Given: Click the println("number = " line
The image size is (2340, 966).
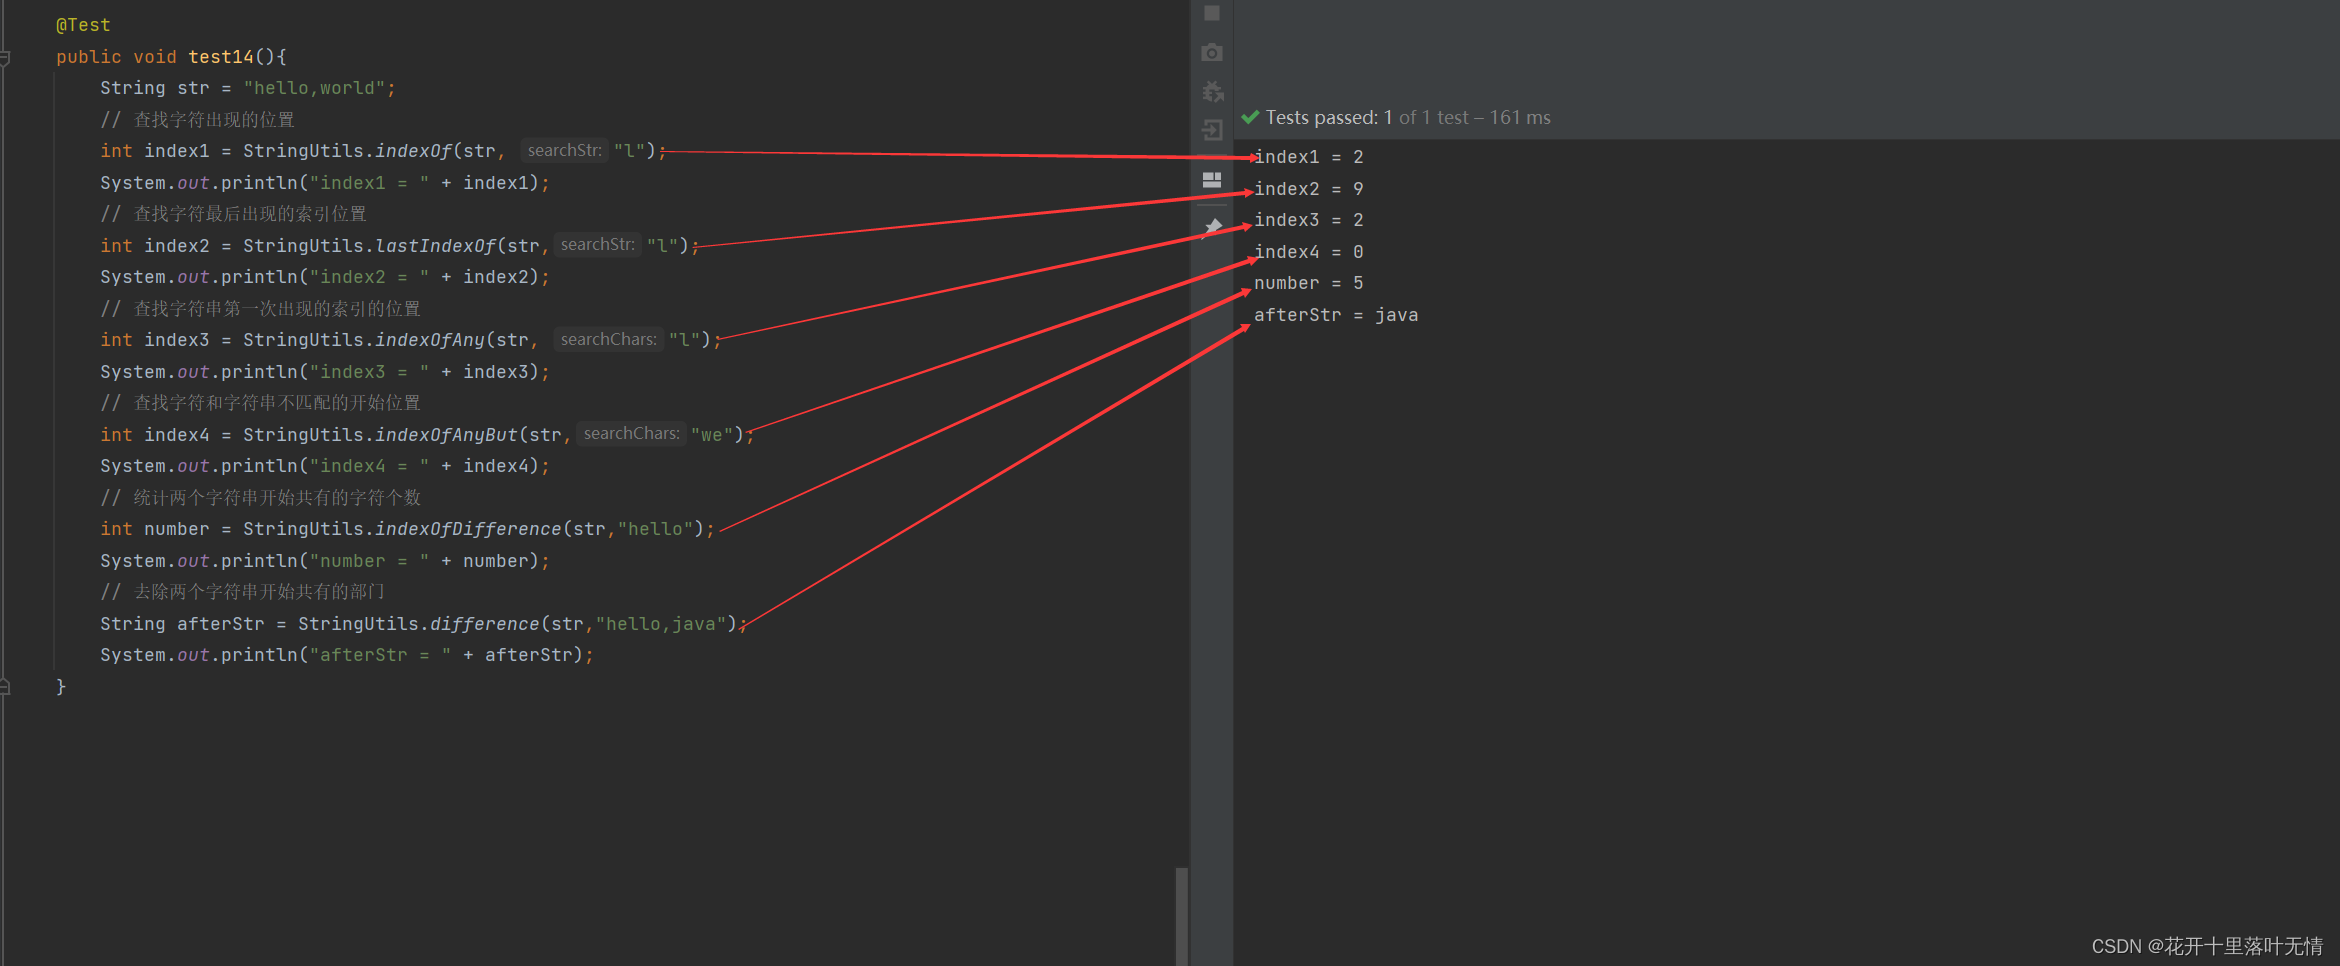Looking at the screenshot, I should [x=325, y=561].
